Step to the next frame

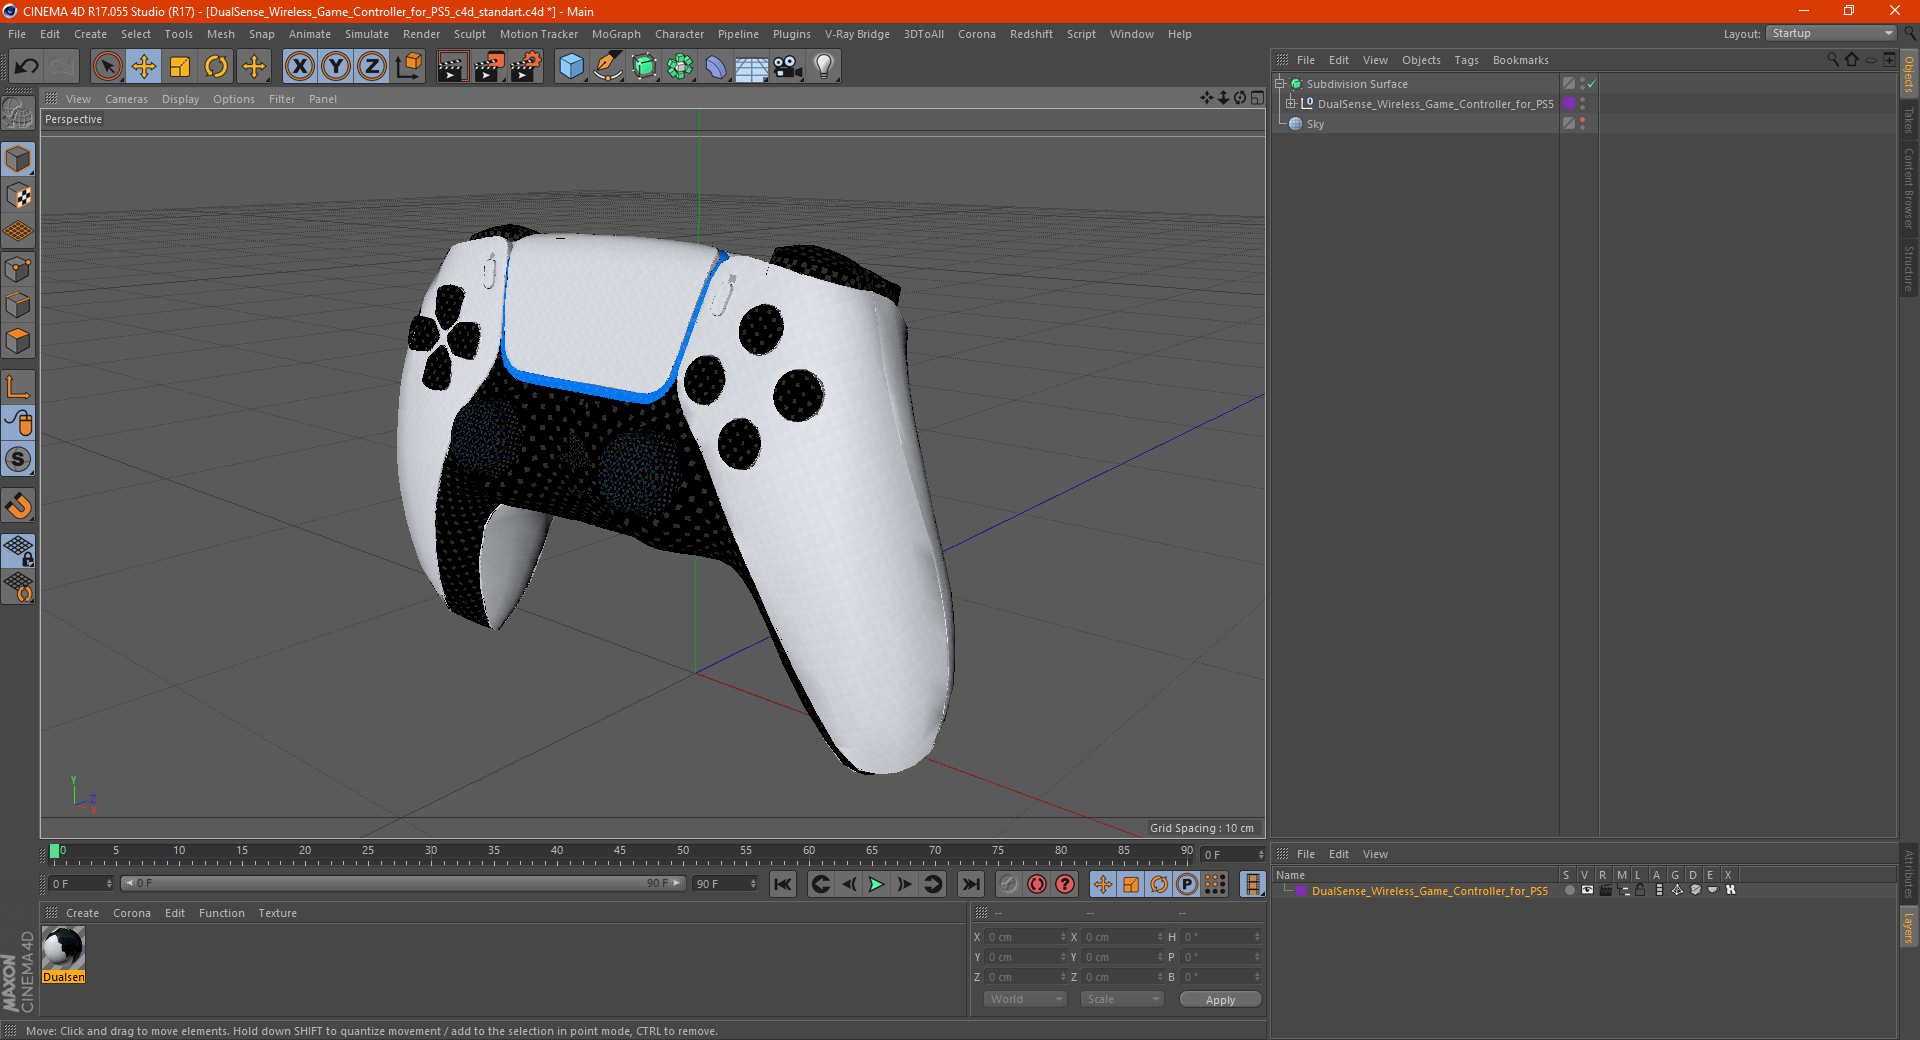click(904, 884)
